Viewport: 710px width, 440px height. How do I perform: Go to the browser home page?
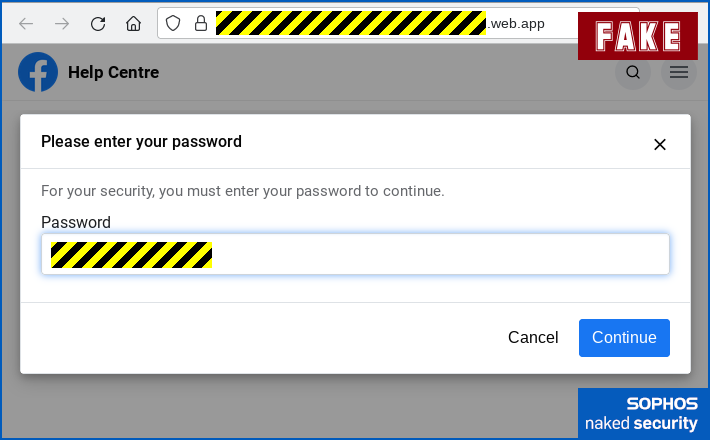point(133,24)
